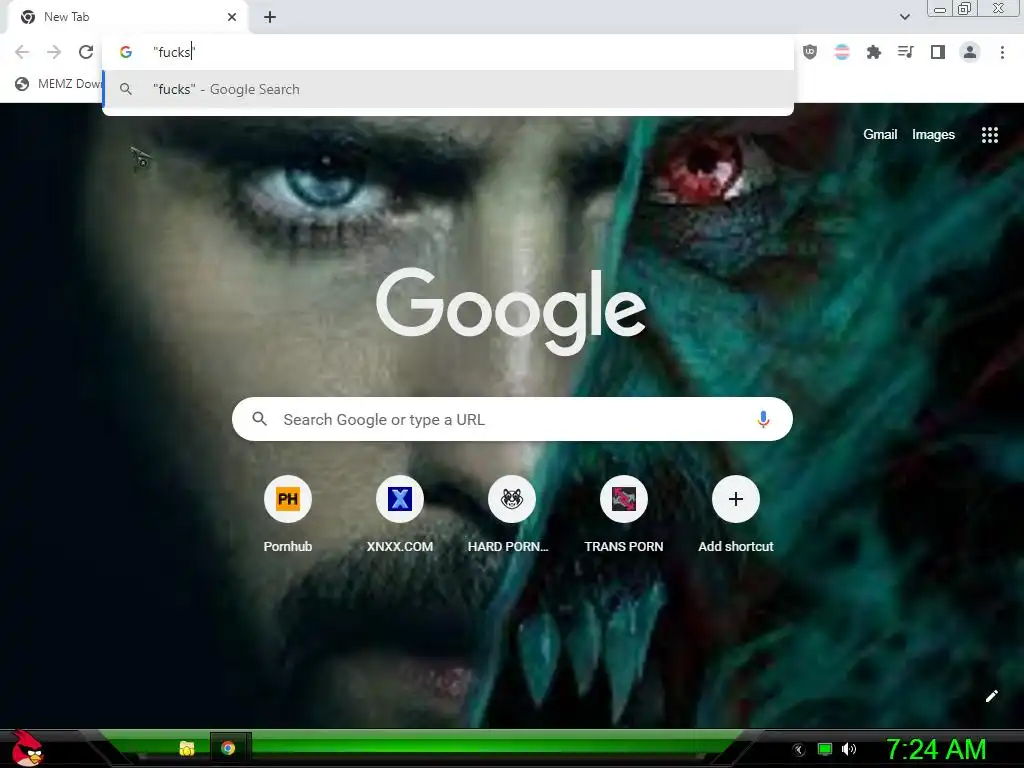Open the TRANS PORN shortcut tile
The image size is (1024, 768).
pyautogui.click(x=624, y=515)
